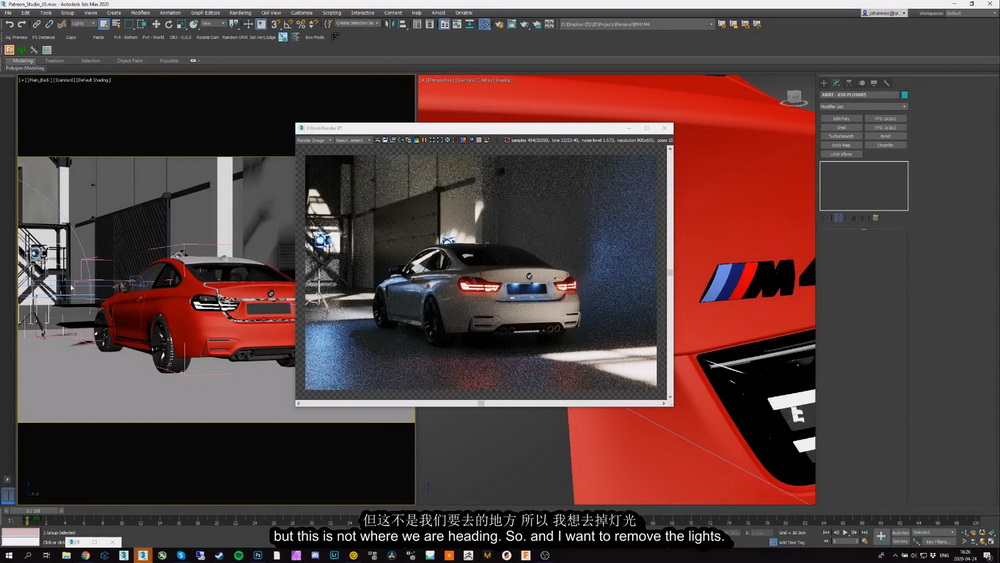Open the project path dropdown
Viewport: 1000px width, 563px height.
pos(636,24)
